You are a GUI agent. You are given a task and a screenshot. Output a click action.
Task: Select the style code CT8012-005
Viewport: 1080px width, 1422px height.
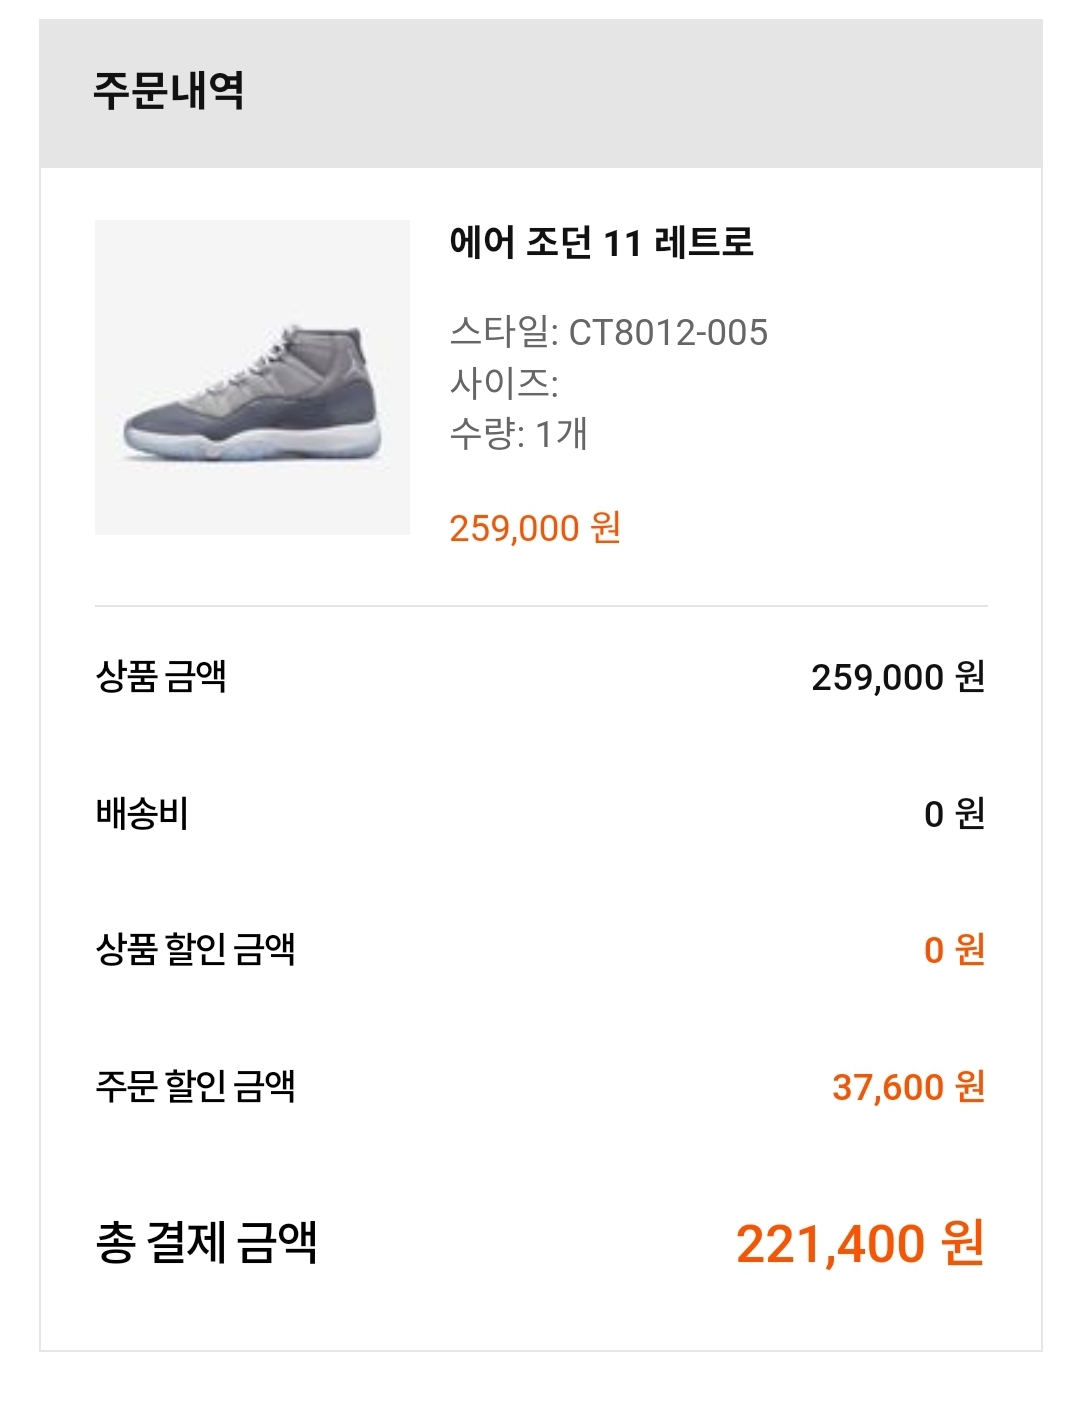[668, 332]
